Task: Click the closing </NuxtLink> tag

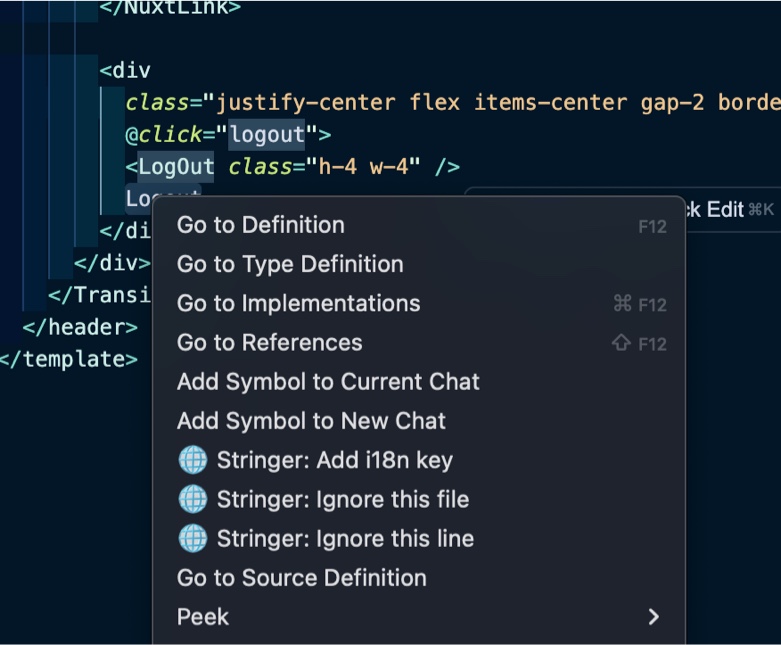Action: (170, 7)
